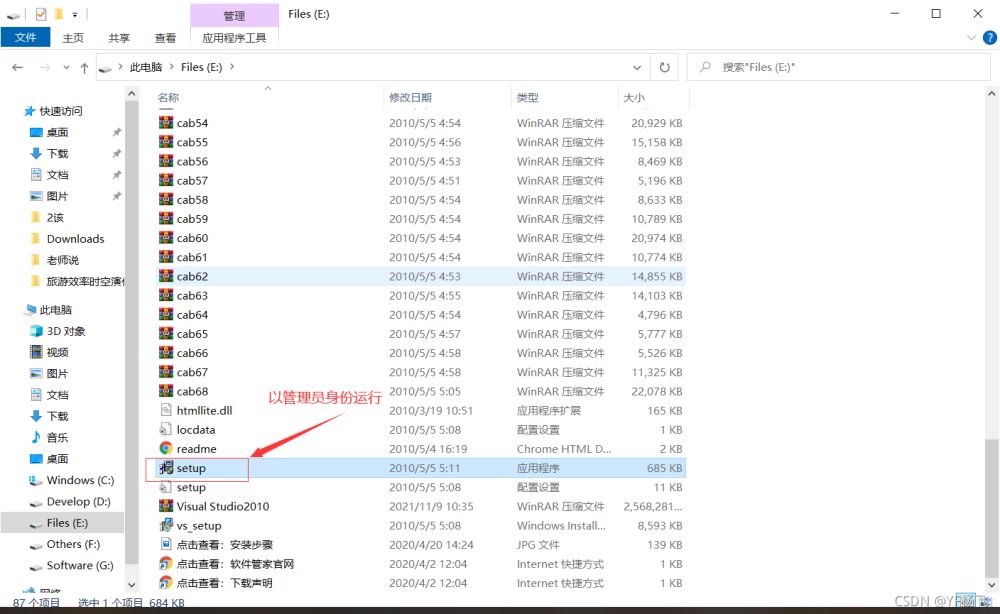Select the cab57 archive icon
1000x614 pixels.
coord(166,180)
